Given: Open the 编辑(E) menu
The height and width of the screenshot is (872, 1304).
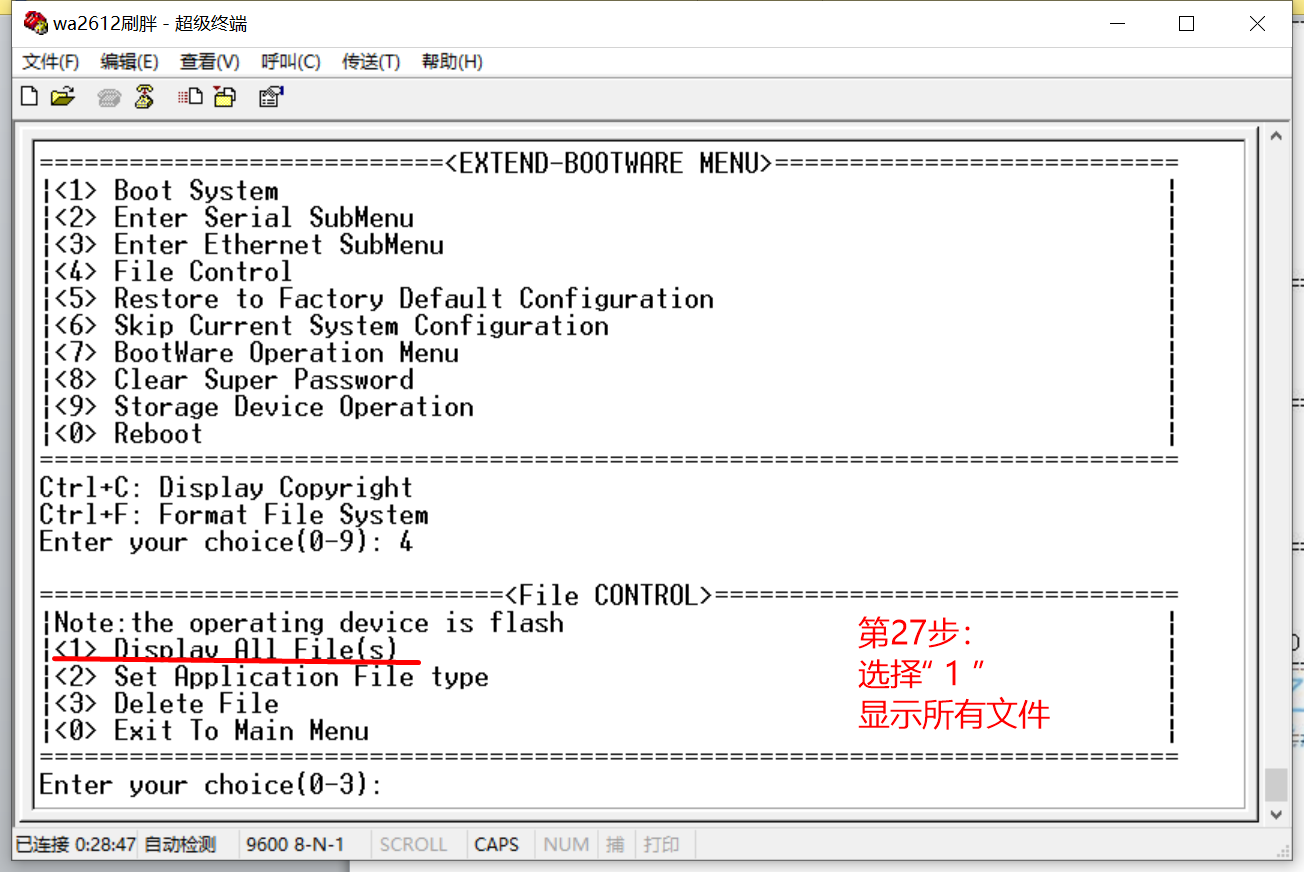Looking at the screenshot, I should pos(130,62).
